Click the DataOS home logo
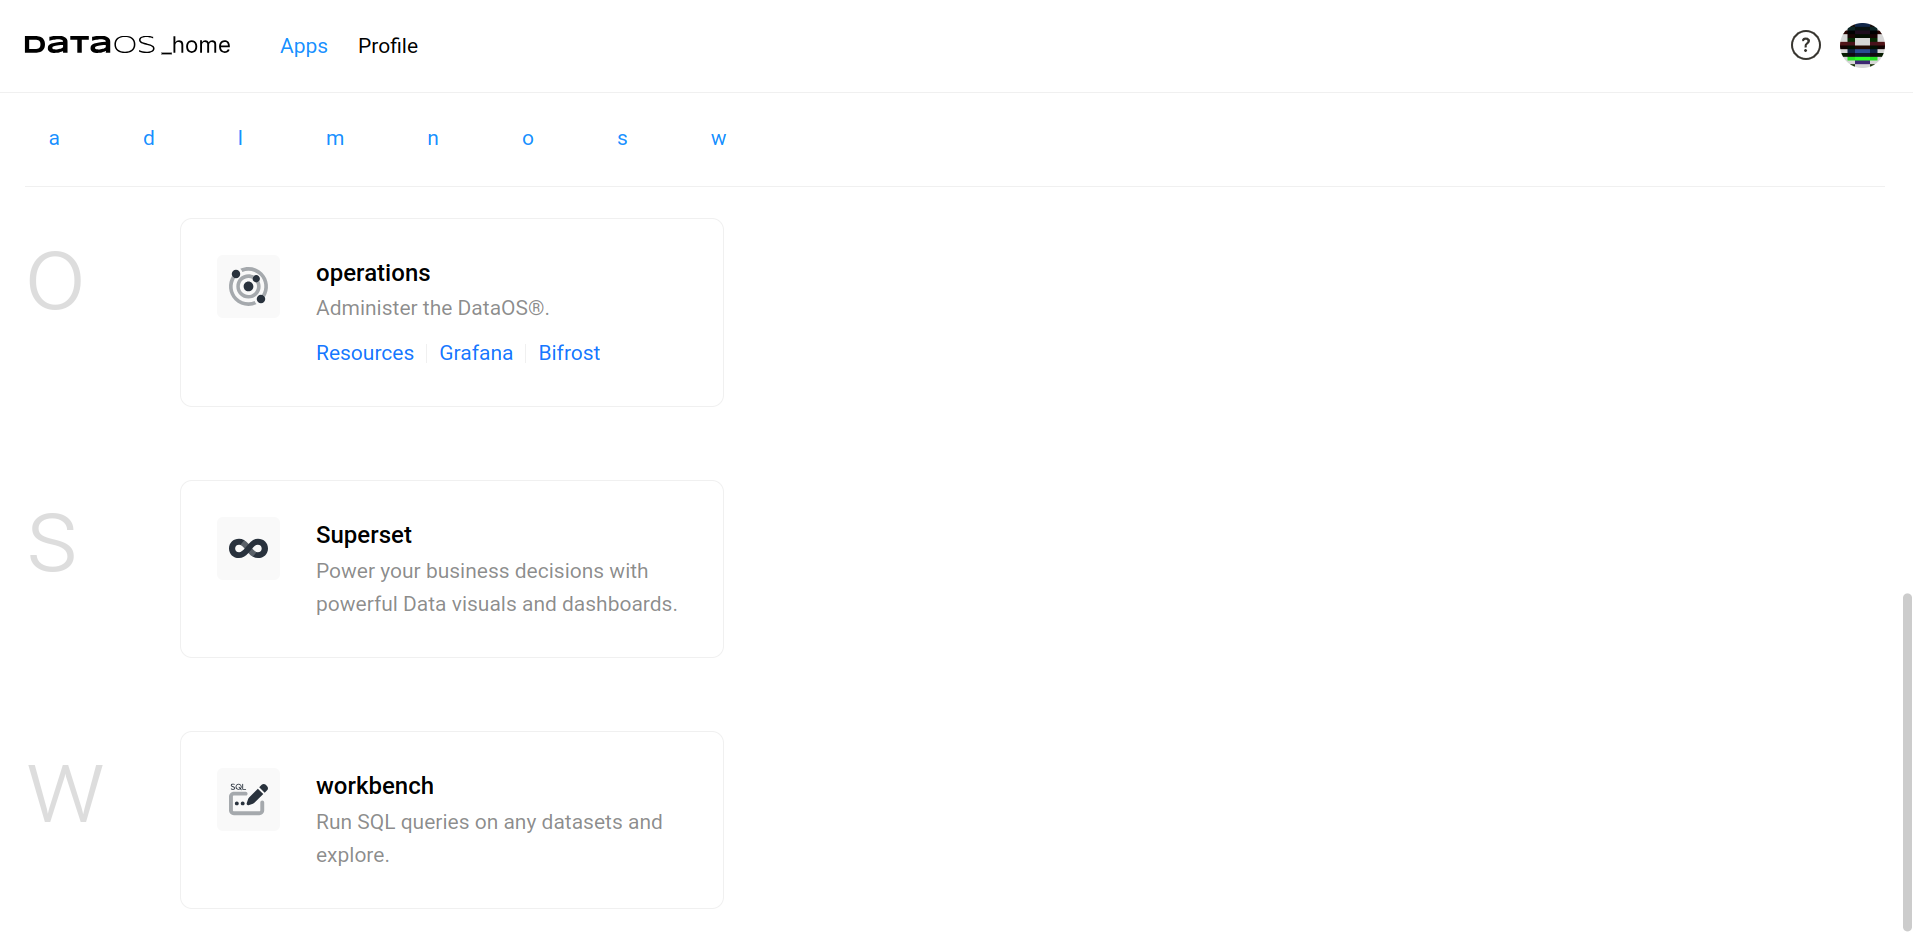The image size is (1913, 940). [127, 46]
